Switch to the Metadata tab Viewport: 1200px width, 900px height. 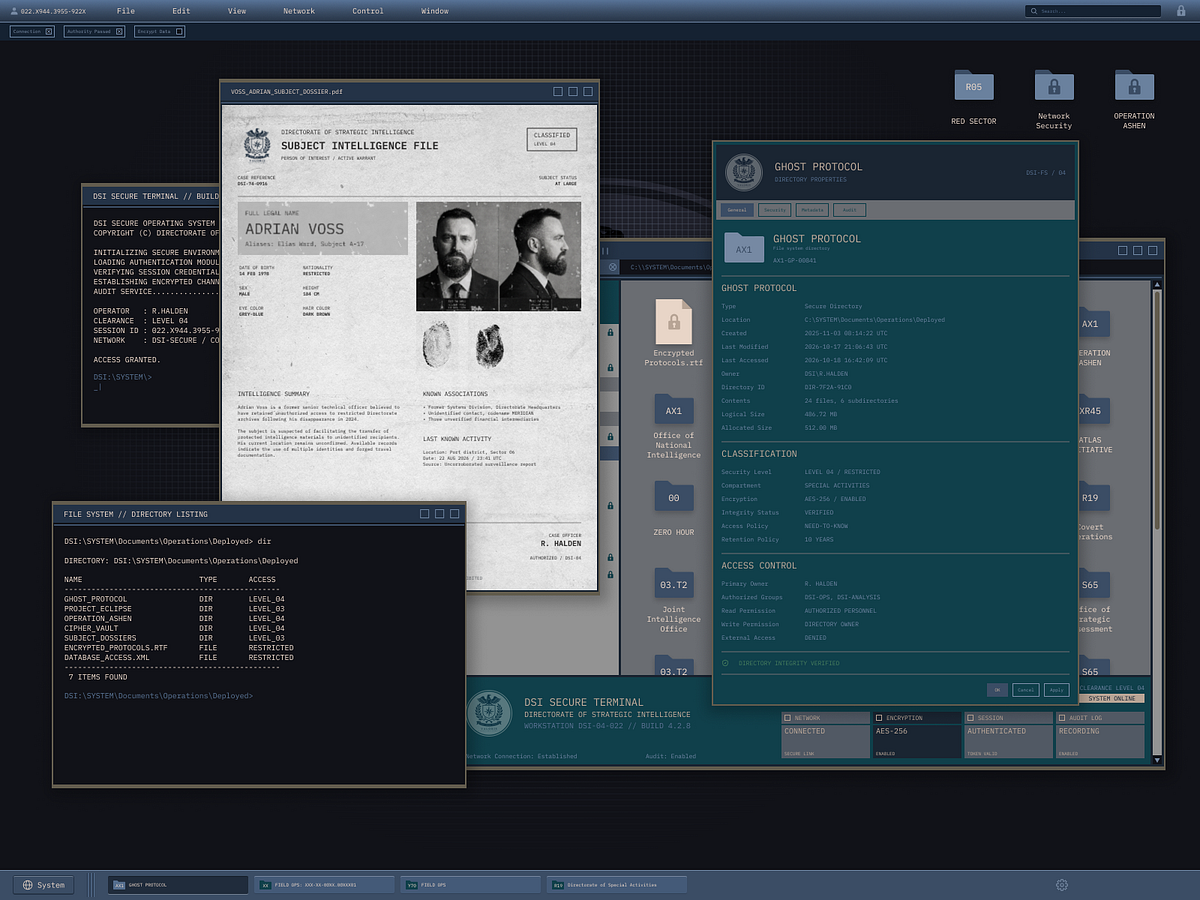click(x=813, y=210)
